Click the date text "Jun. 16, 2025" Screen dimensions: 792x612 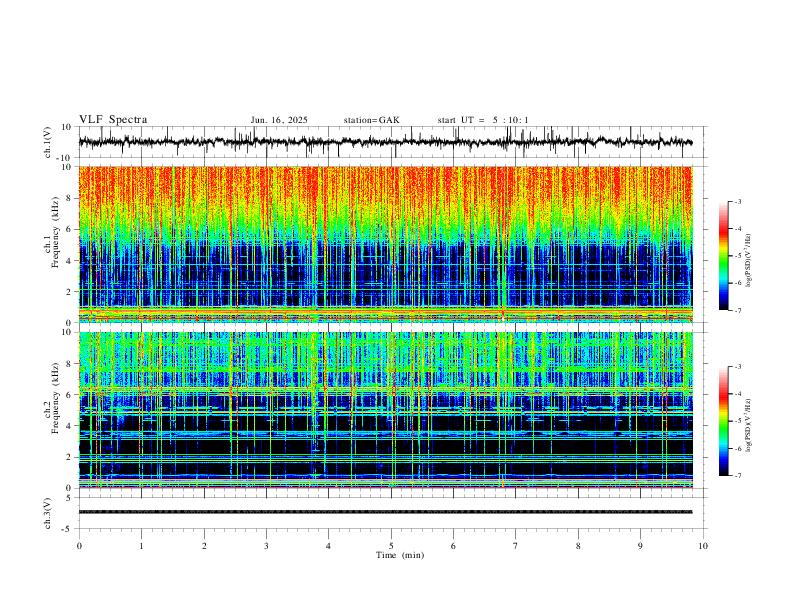point(279,120)
